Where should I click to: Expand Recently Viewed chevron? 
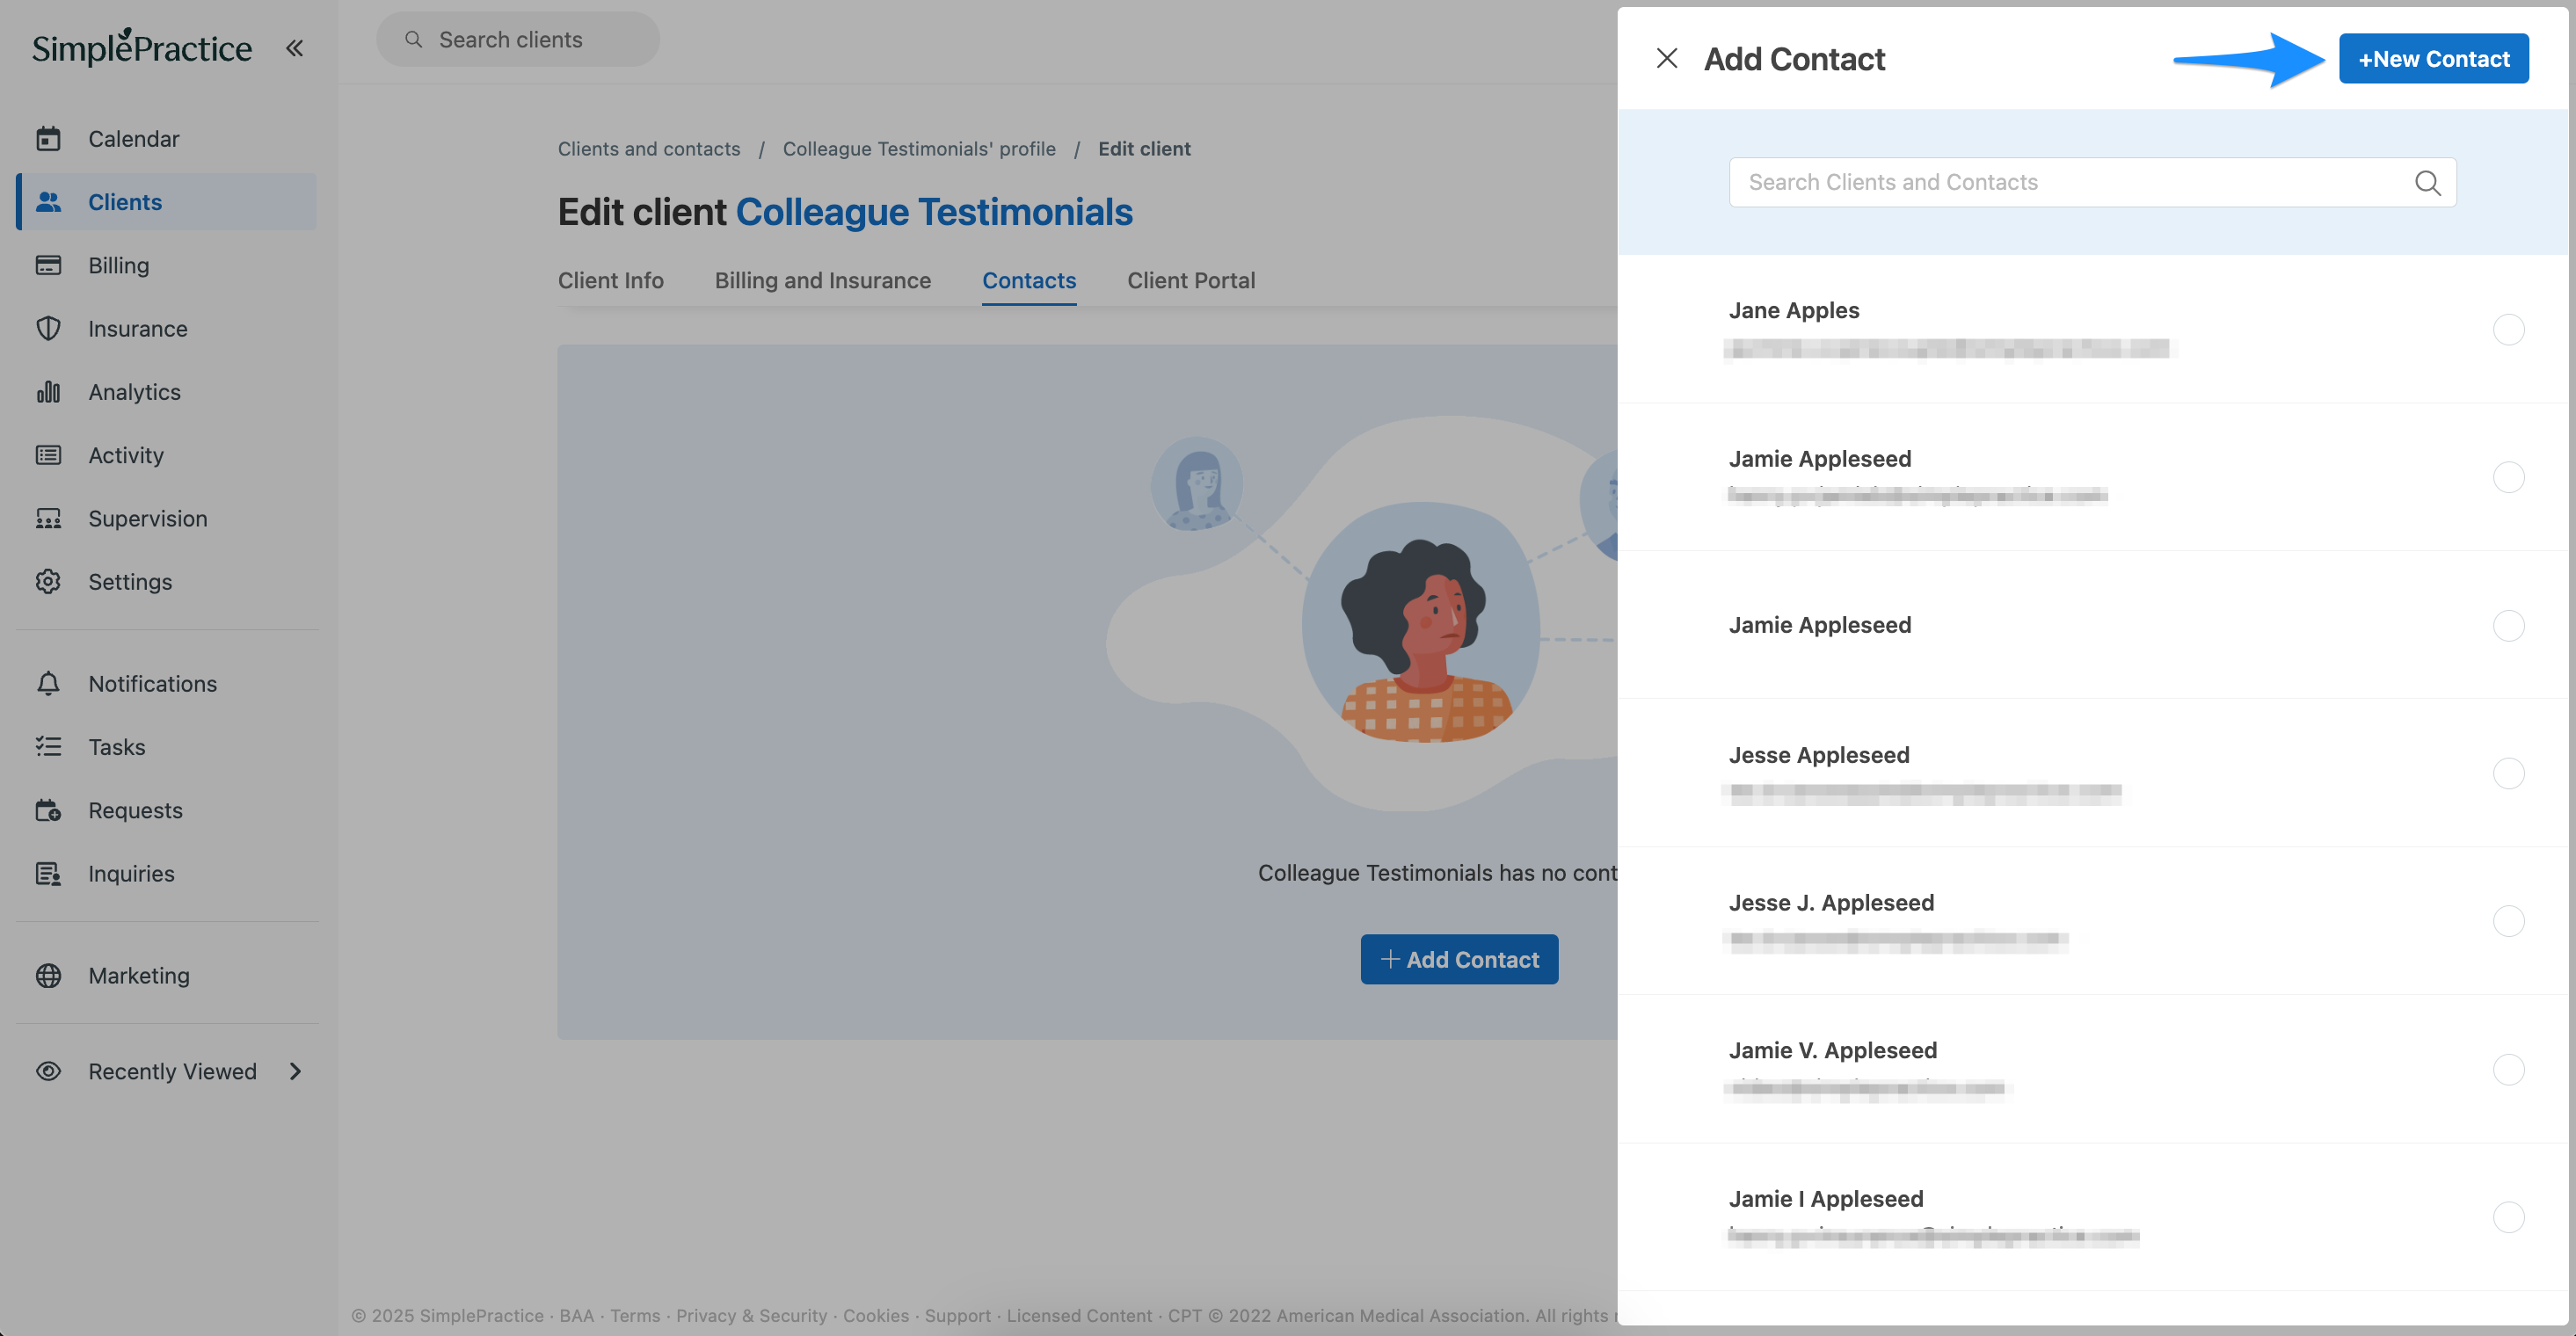click(x=295, y=1071)
